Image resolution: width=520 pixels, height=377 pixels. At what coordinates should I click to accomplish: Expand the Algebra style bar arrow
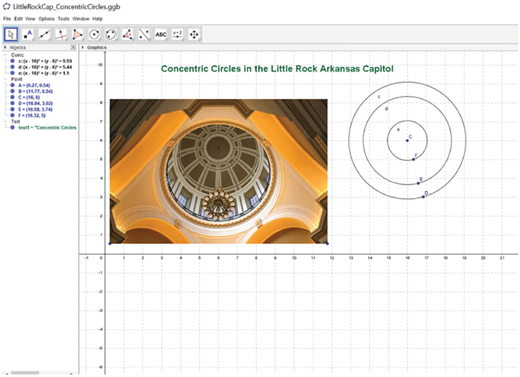(5, 48)
